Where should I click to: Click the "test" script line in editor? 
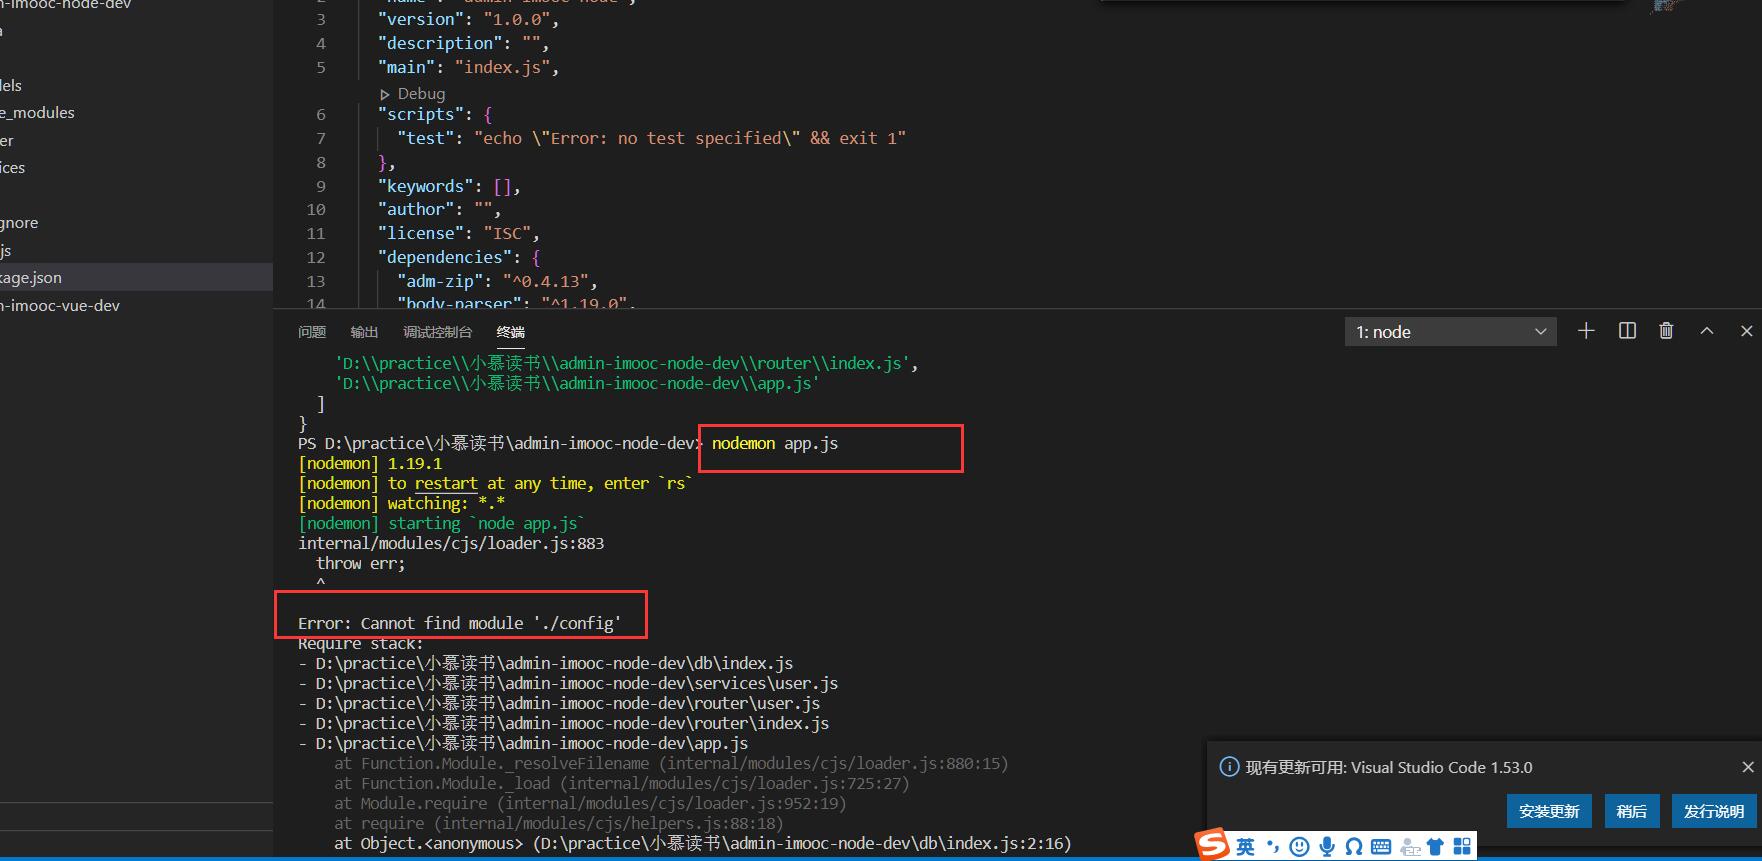[651, 138]
